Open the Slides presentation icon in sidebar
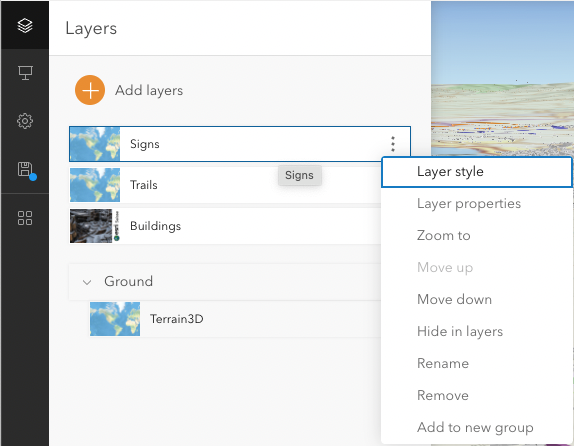 coord(25,73)
